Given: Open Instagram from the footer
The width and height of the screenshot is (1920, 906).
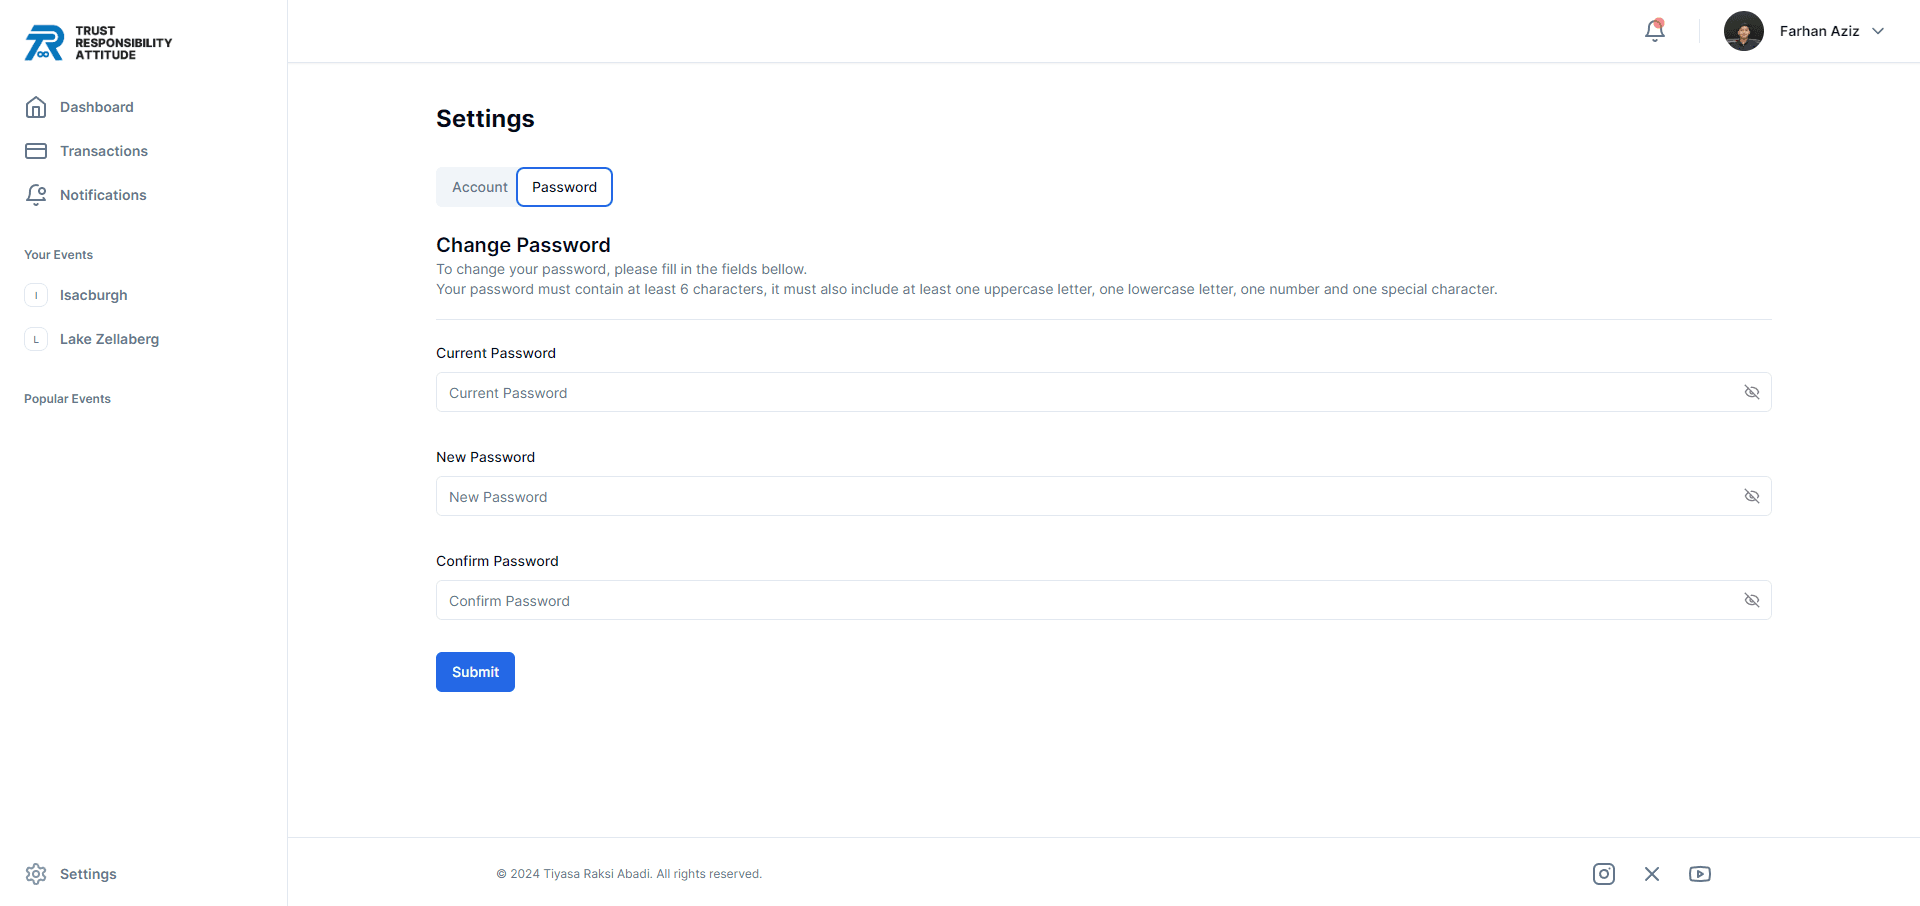Looking at the screenshot, I should [x=1604, y=873].
